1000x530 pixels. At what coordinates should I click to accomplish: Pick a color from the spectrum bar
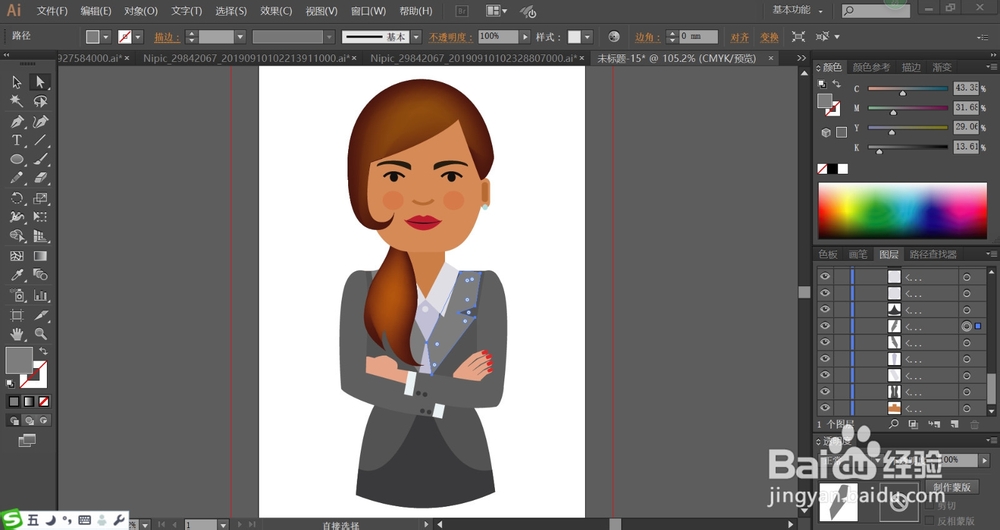[x=902, y=210]
